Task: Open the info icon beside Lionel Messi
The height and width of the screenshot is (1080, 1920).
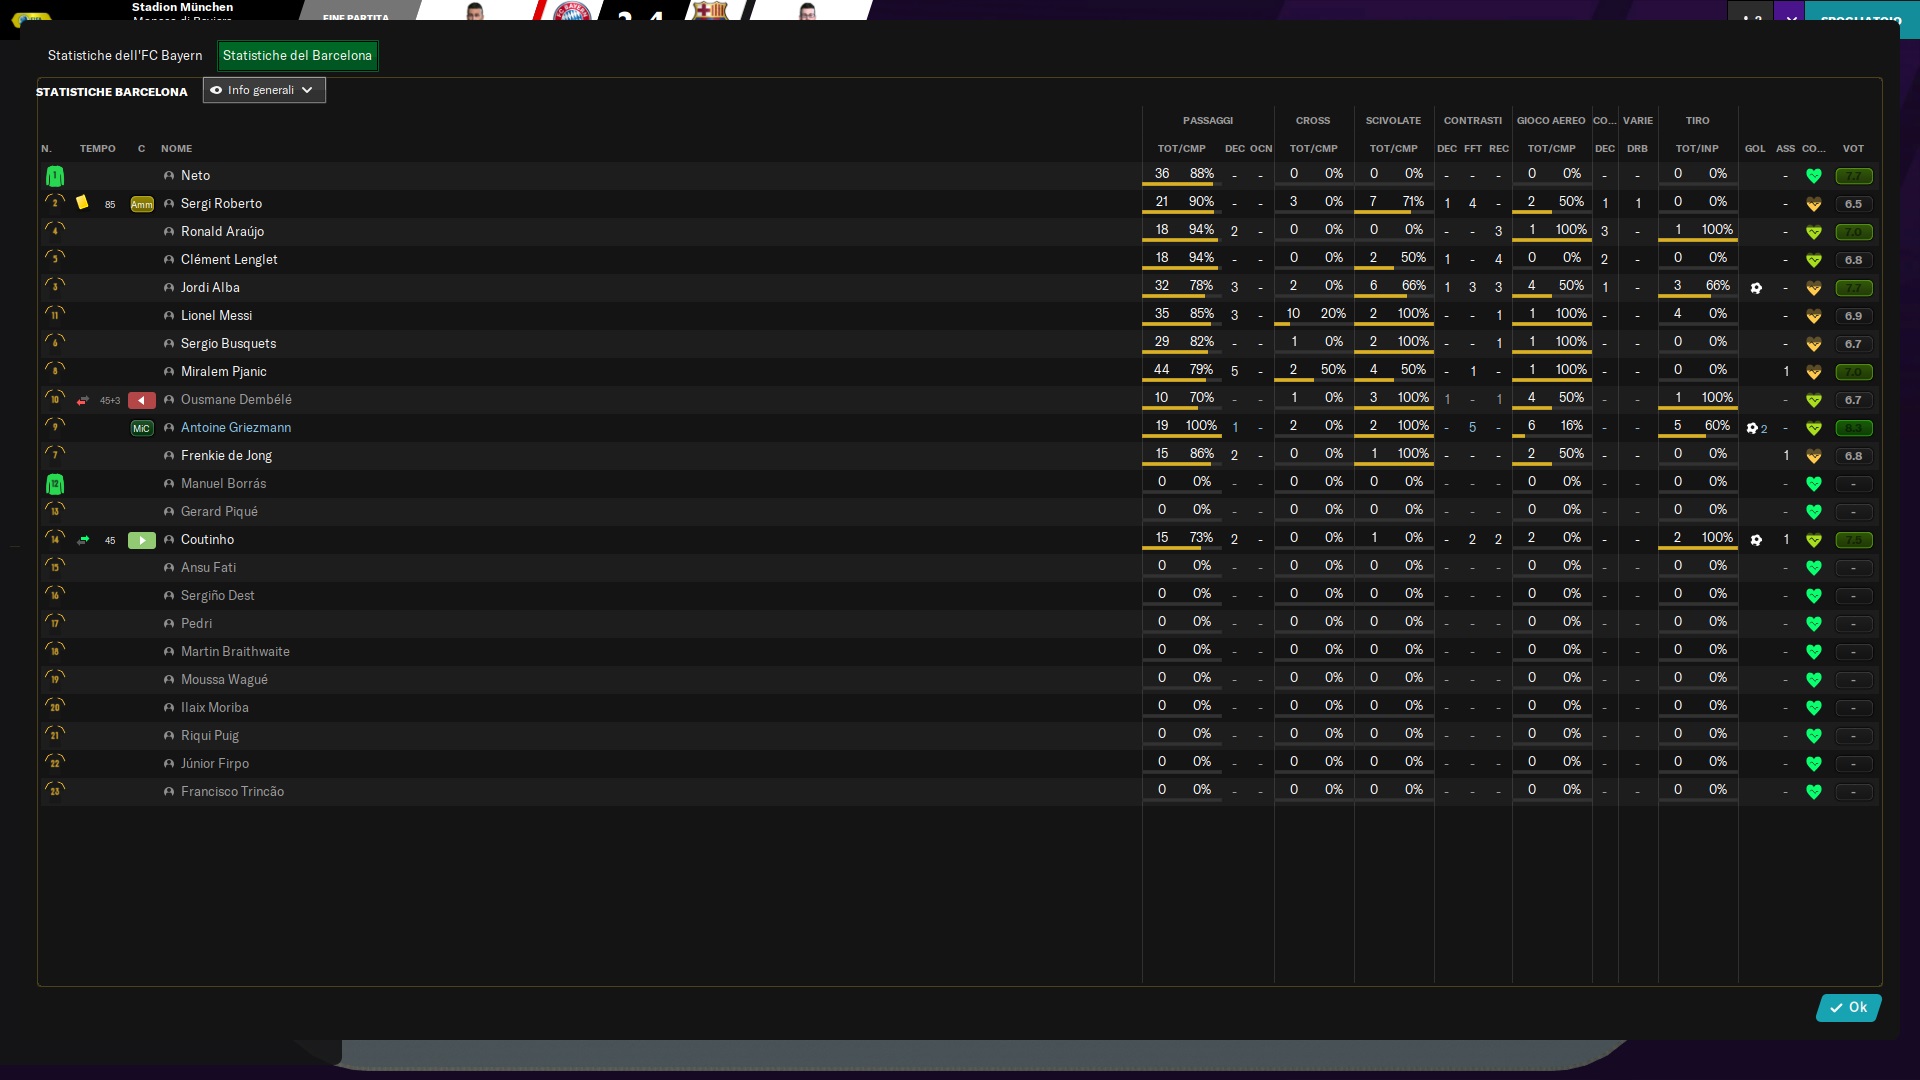Action: click(169, 316)
